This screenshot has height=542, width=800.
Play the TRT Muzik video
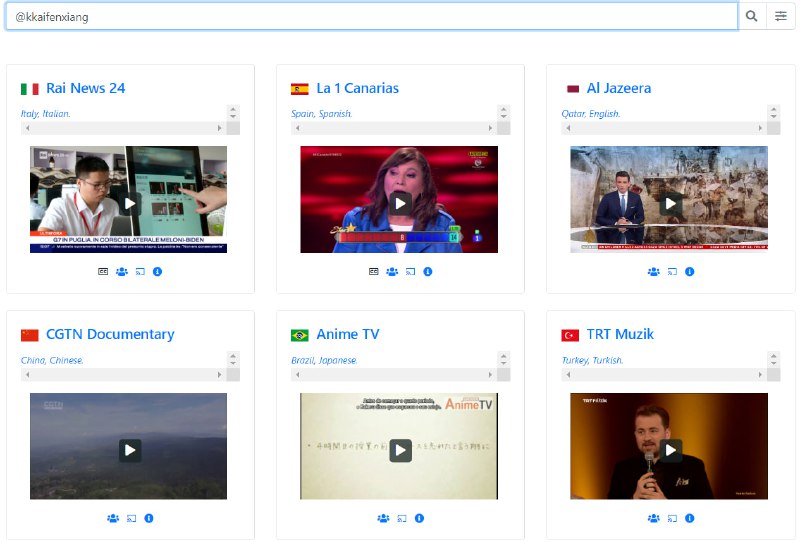(x=670, y=450)
